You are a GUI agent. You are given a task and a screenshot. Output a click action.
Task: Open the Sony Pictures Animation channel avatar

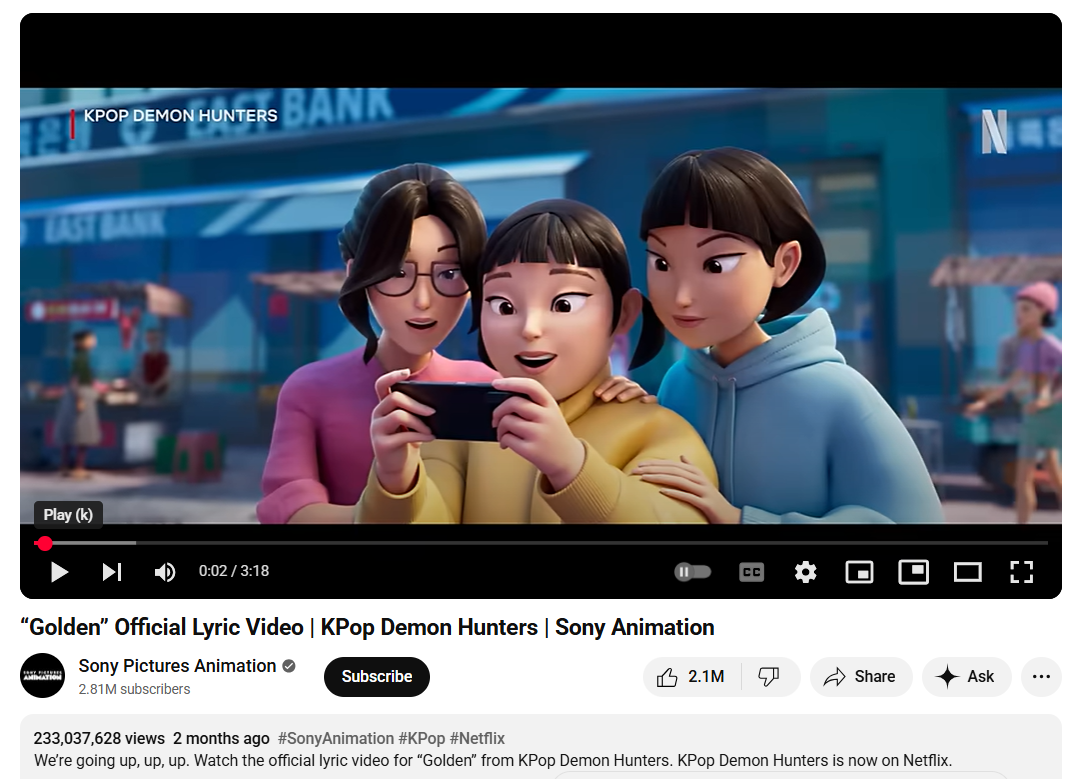(x=43, y=676)
